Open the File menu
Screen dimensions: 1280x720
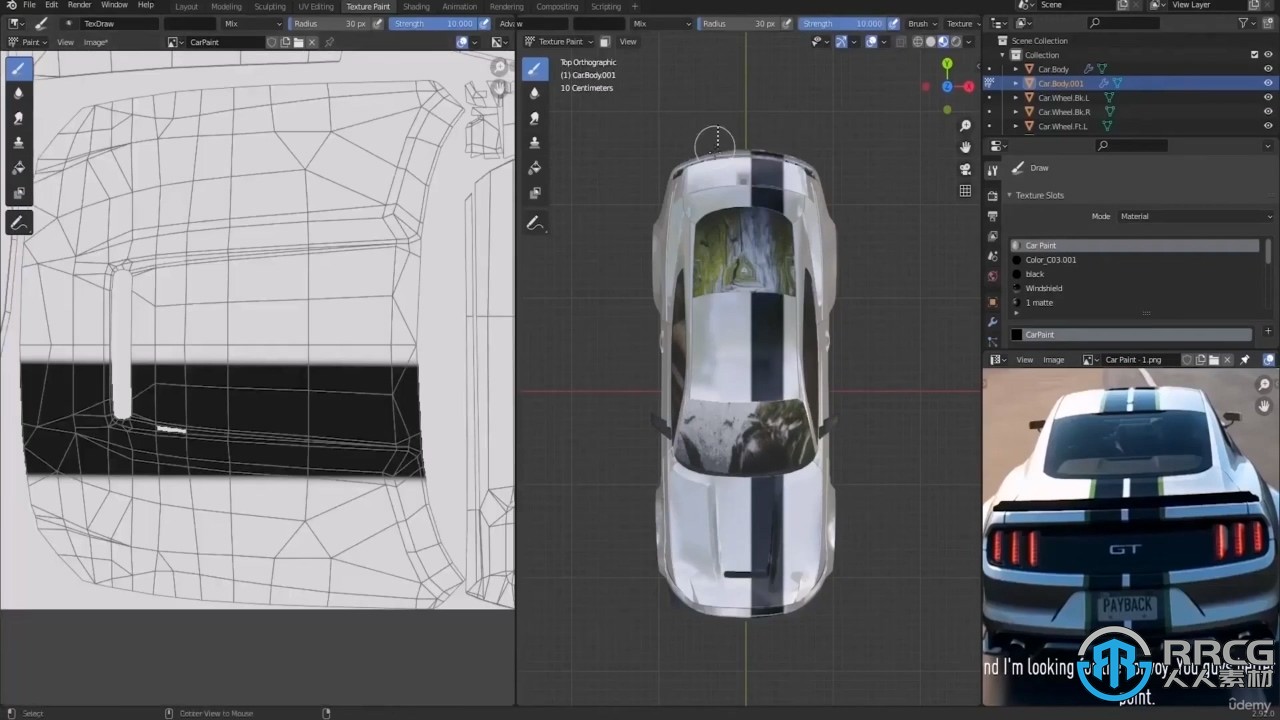coord(29,5)
